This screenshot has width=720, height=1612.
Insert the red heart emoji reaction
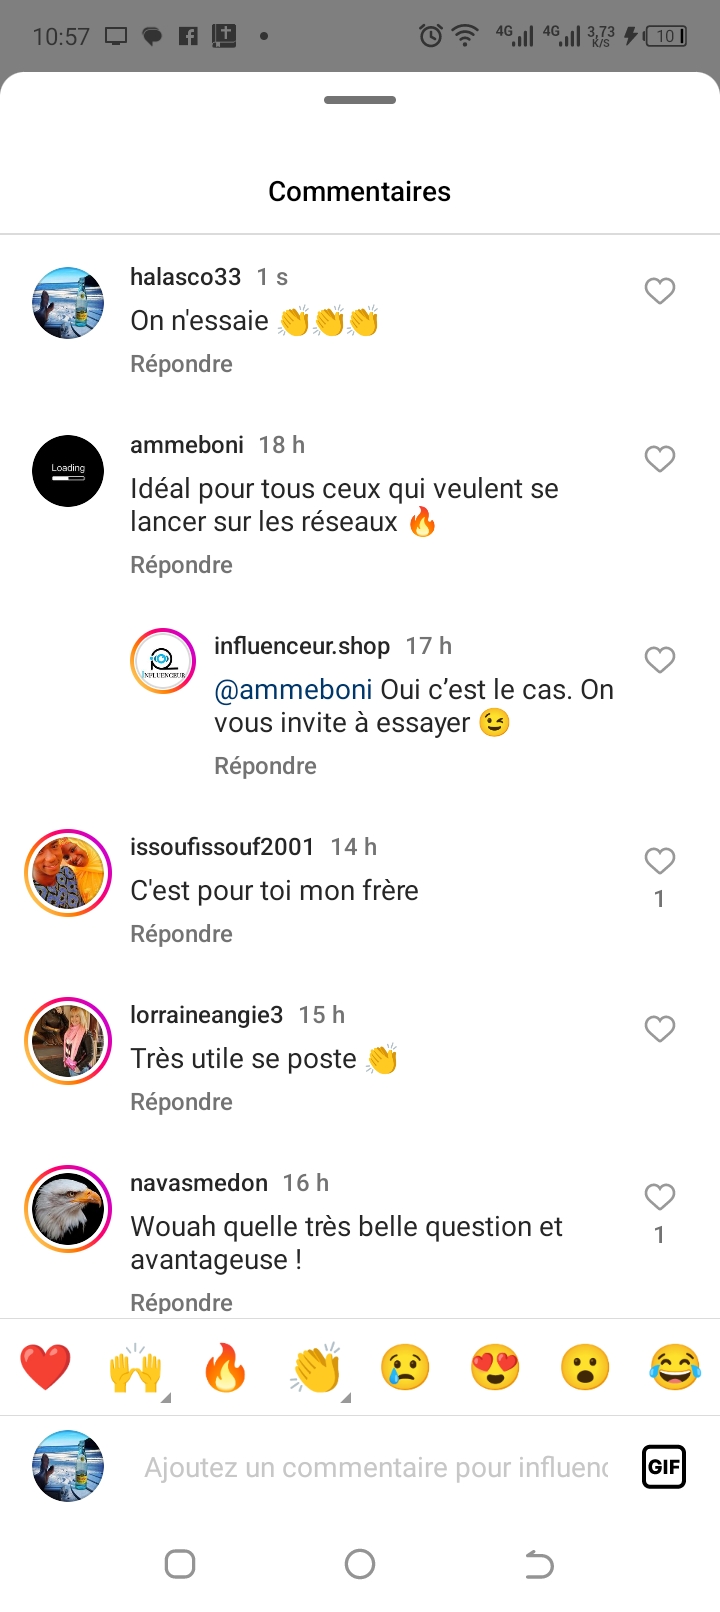(45, 1368)
